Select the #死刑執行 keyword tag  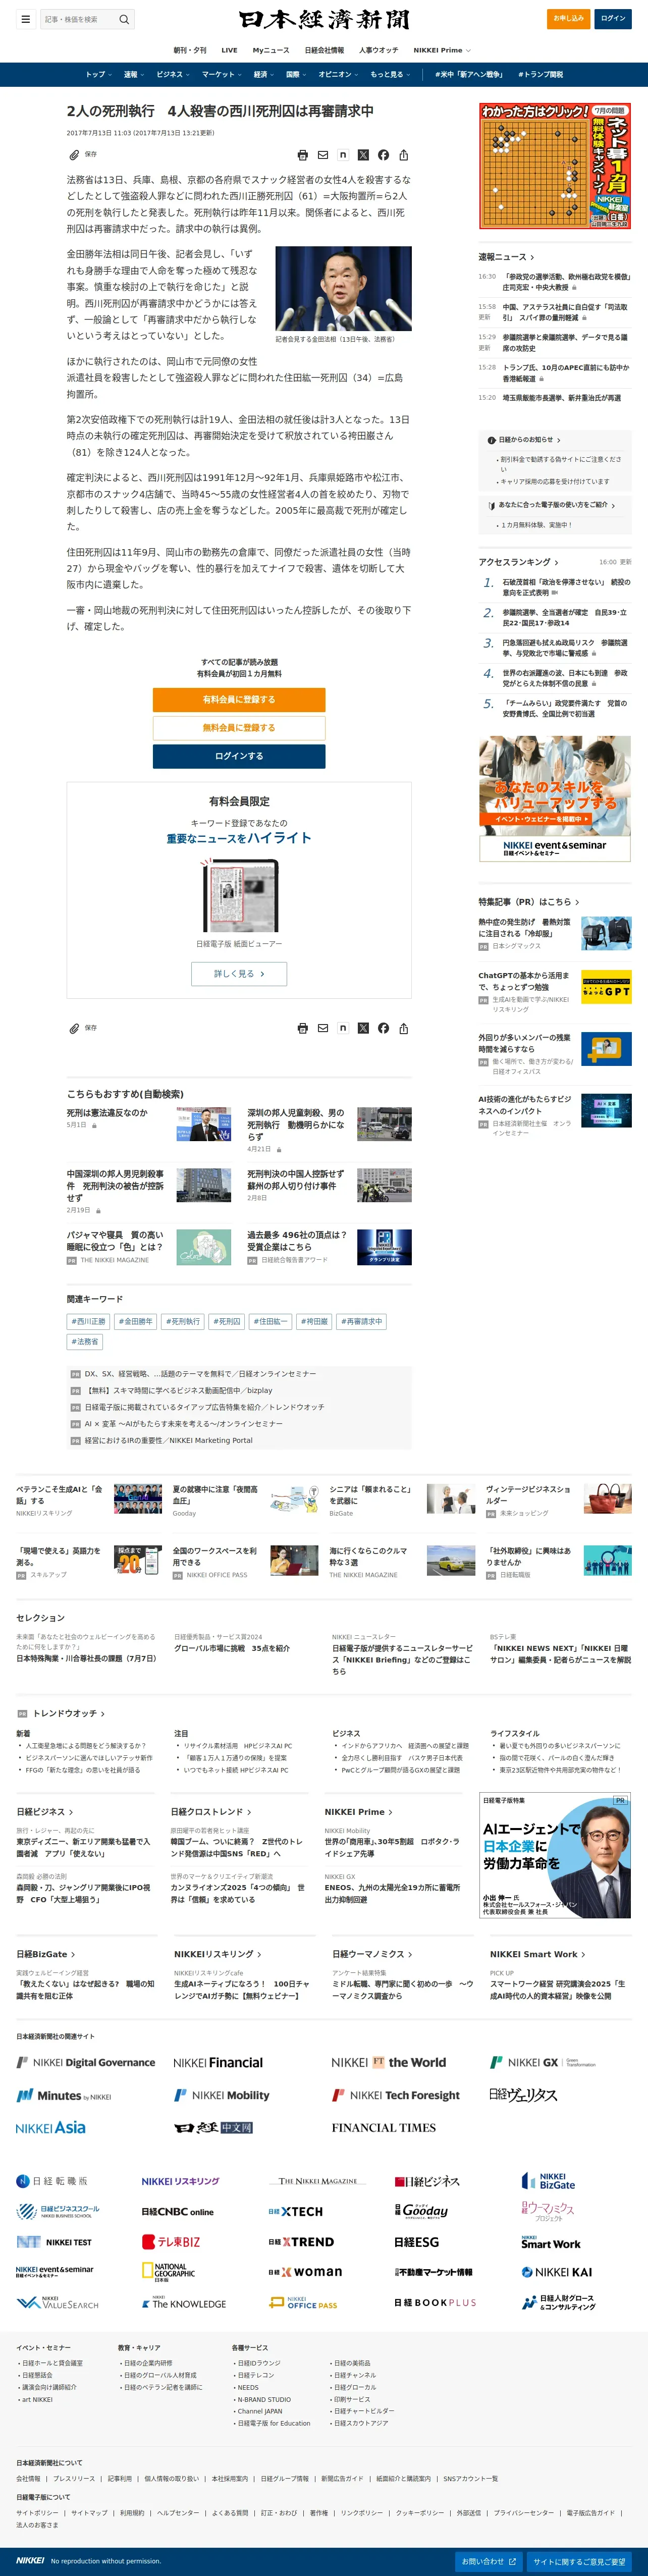click(x=183, y=1321)
